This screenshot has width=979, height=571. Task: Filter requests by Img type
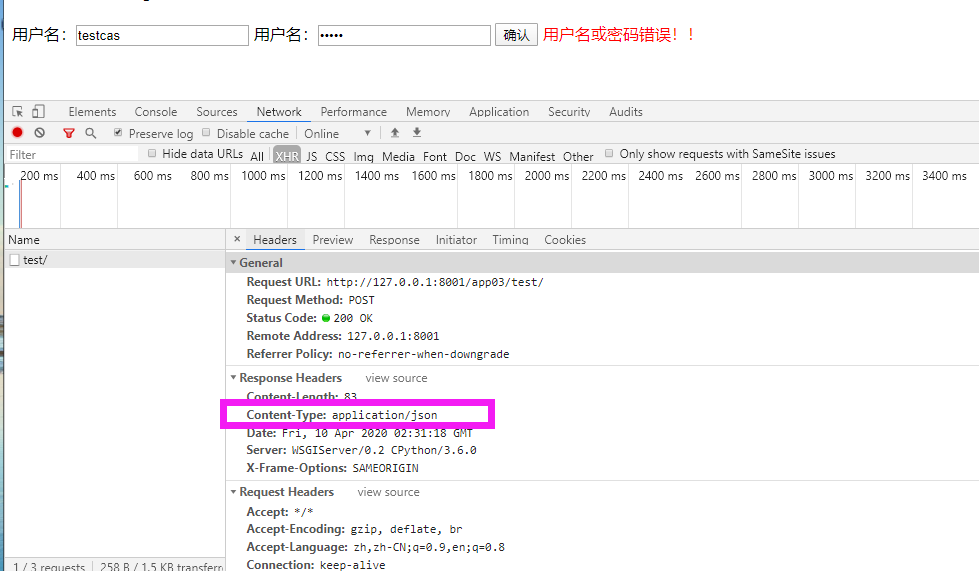click(x=363, y=156)
